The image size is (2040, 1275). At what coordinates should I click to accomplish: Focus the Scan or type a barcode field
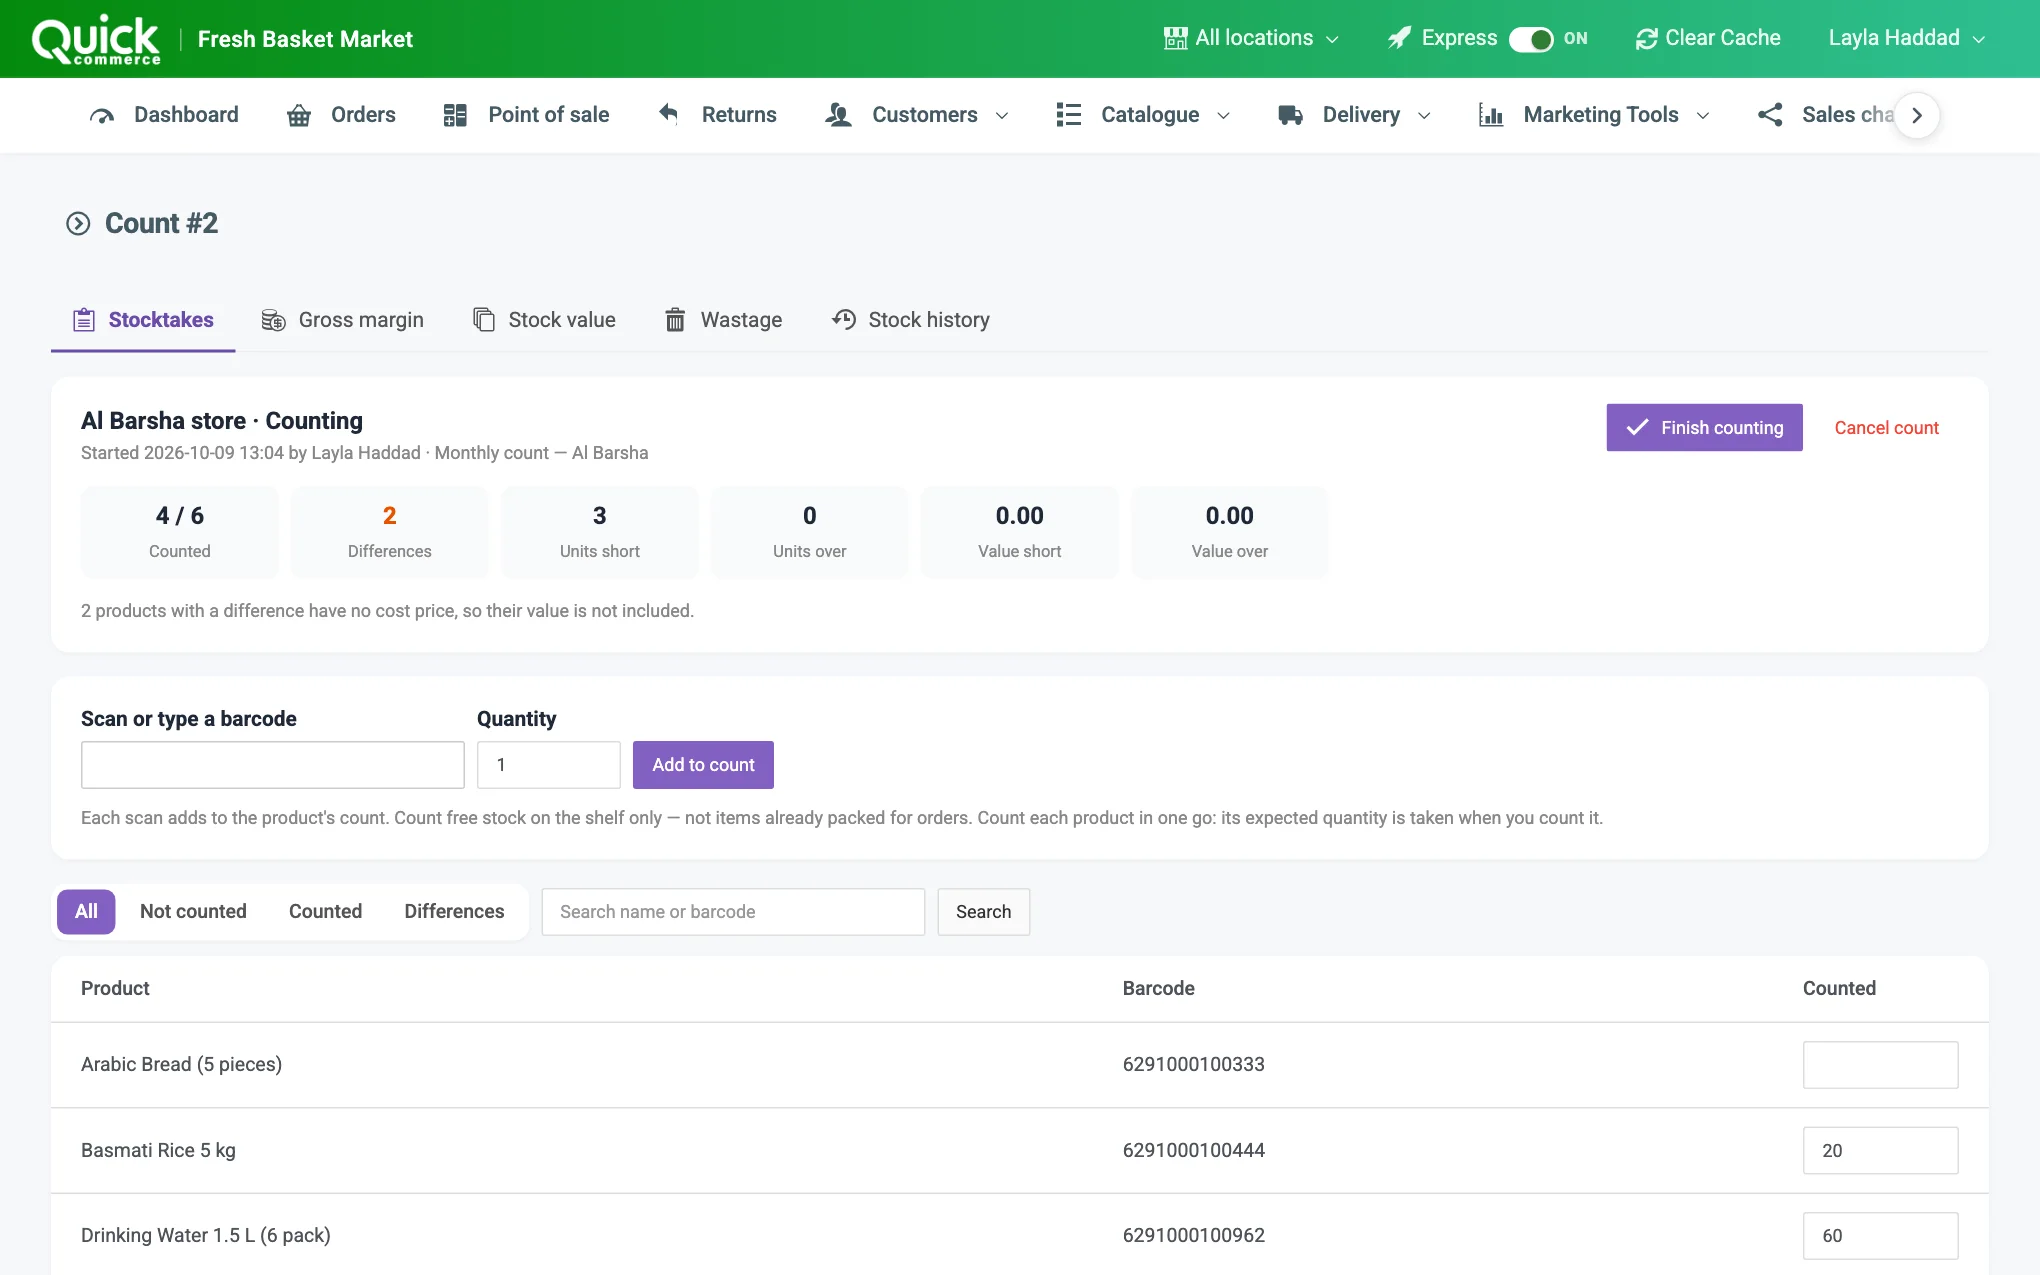click(x=273, y=765)
